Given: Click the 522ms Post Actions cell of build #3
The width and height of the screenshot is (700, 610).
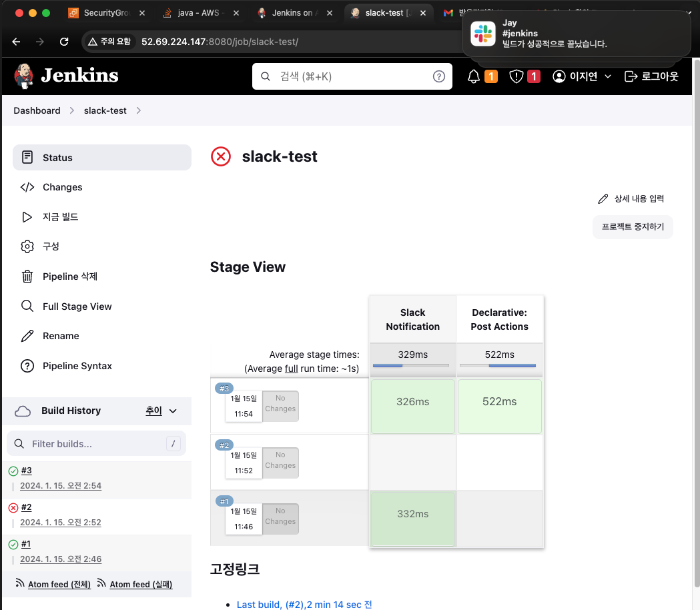Looking at the screenshot, I should pyautogui.click(x=500, y=406).
